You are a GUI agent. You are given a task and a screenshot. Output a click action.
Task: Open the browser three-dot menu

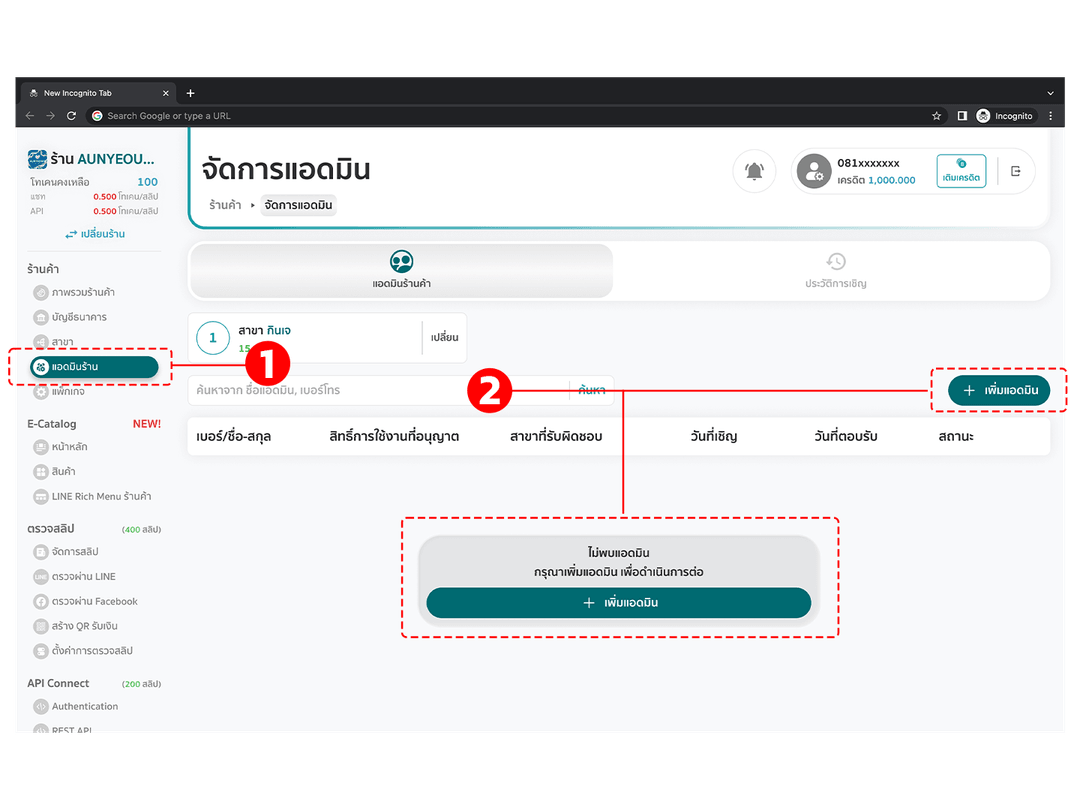tap(1050, 116)
